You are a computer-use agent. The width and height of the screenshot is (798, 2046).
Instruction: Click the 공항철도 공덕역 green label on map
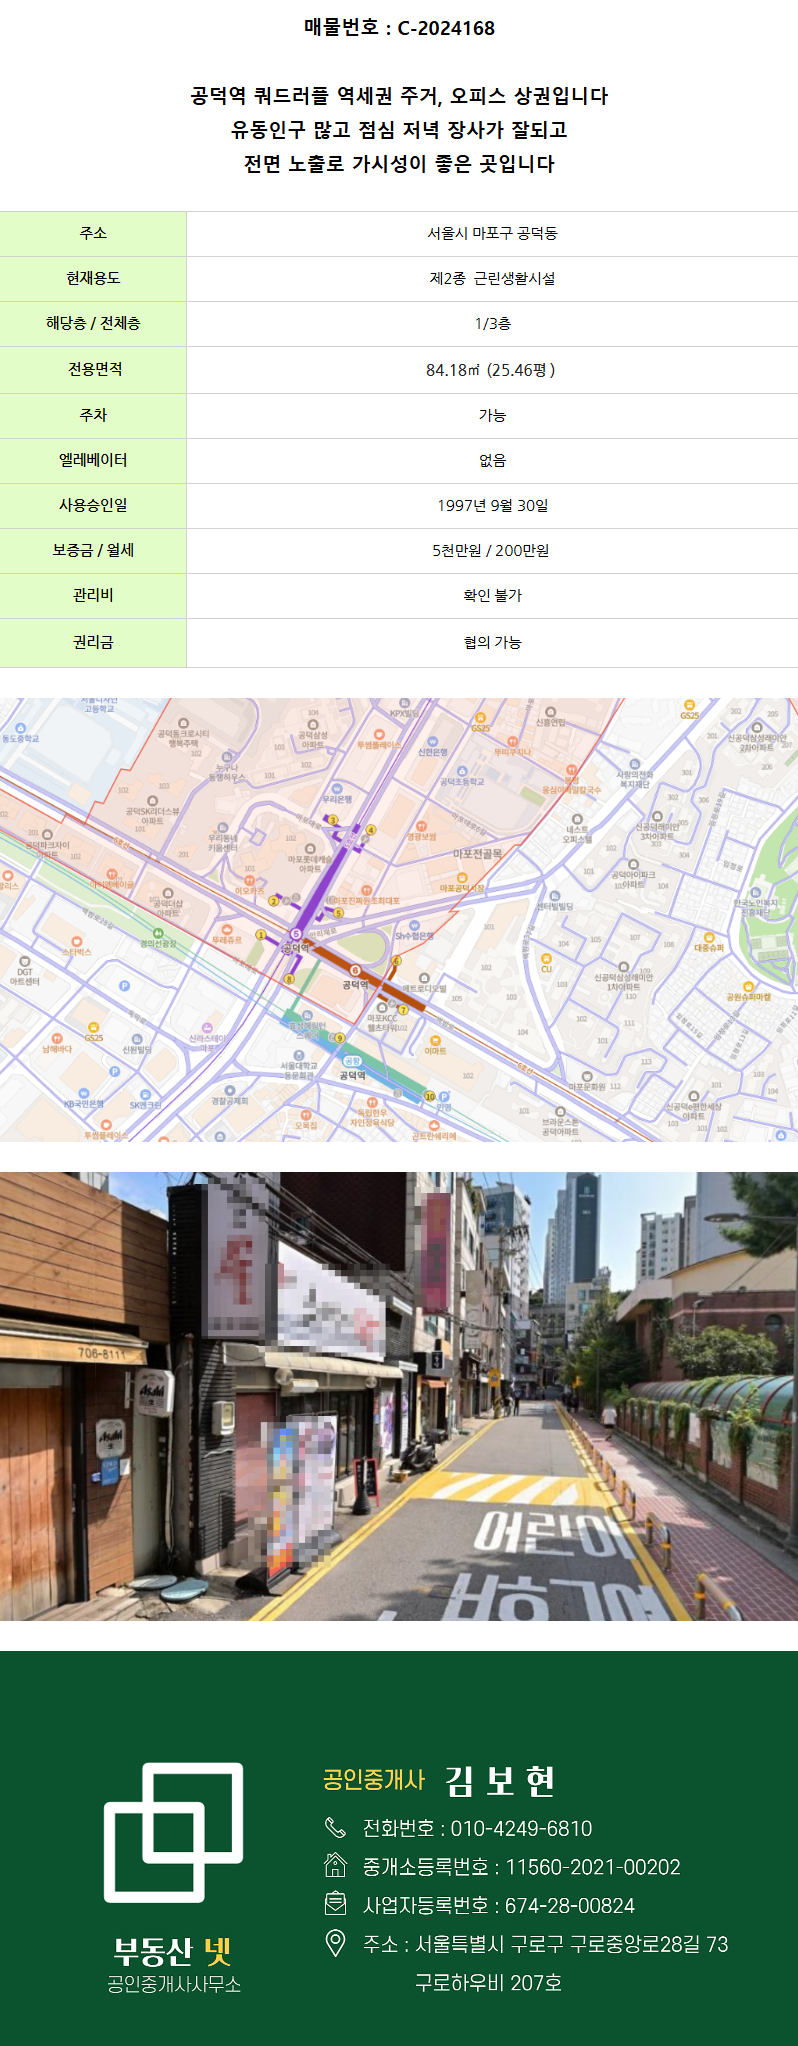click(352, 1061)
